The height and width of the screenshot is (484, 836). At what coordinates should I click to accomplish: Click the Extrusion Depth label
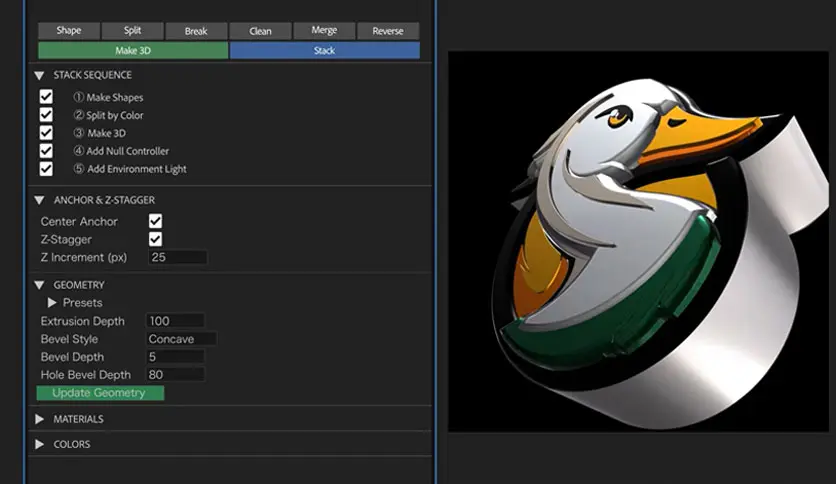pyautogui.click(x=83, y=321)
